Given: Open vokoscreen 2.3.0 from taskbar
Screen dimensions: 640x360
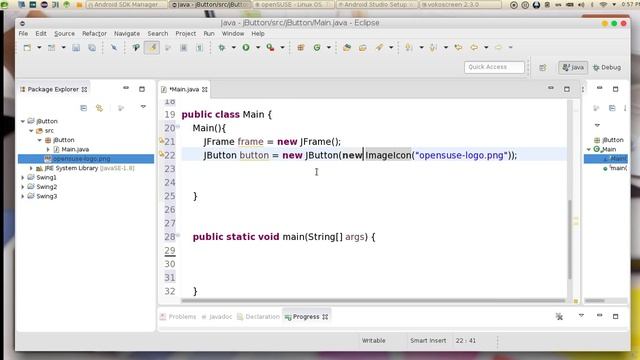Looking at the screenshot, I should pos(460,4).
